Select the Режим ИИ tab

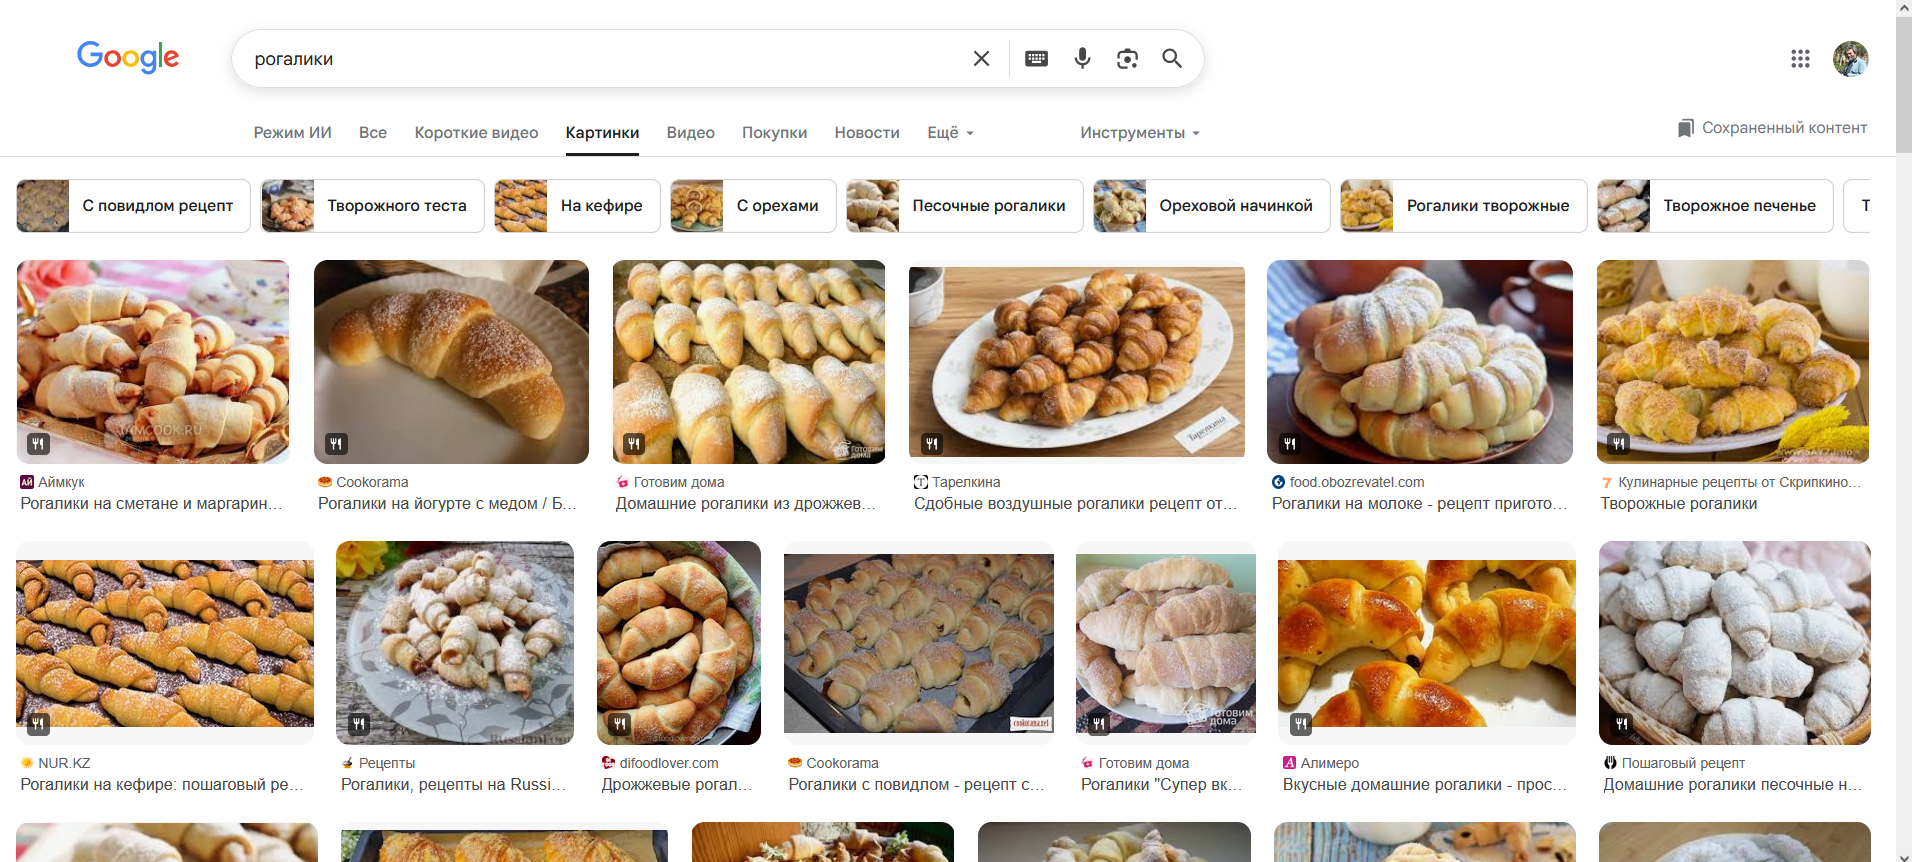pyautogui.click(x=292, y=133)
